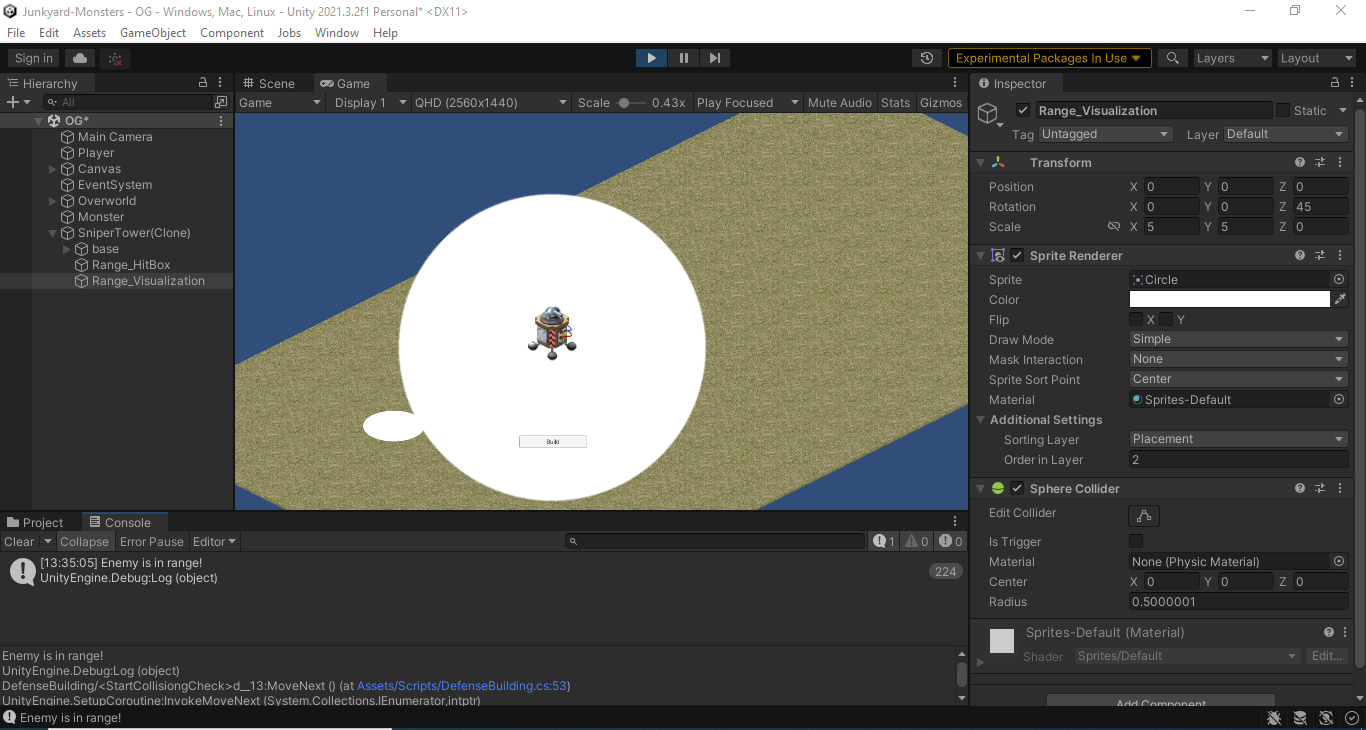Image resolution: width=1366 pixels, height=730 pixels.
Task: Lock the Inspector panel
Action: 1334,83
